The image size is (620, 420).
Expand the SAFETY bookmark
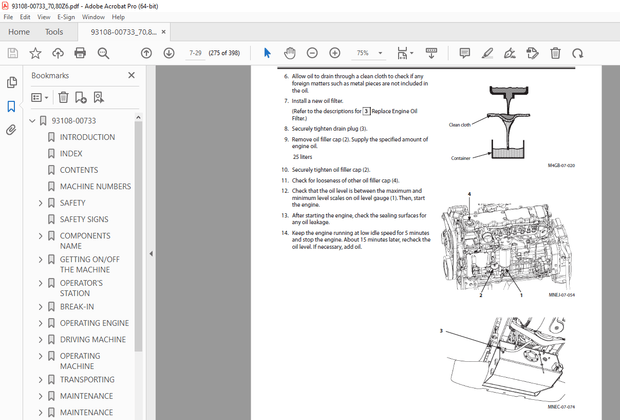(40, 203)
